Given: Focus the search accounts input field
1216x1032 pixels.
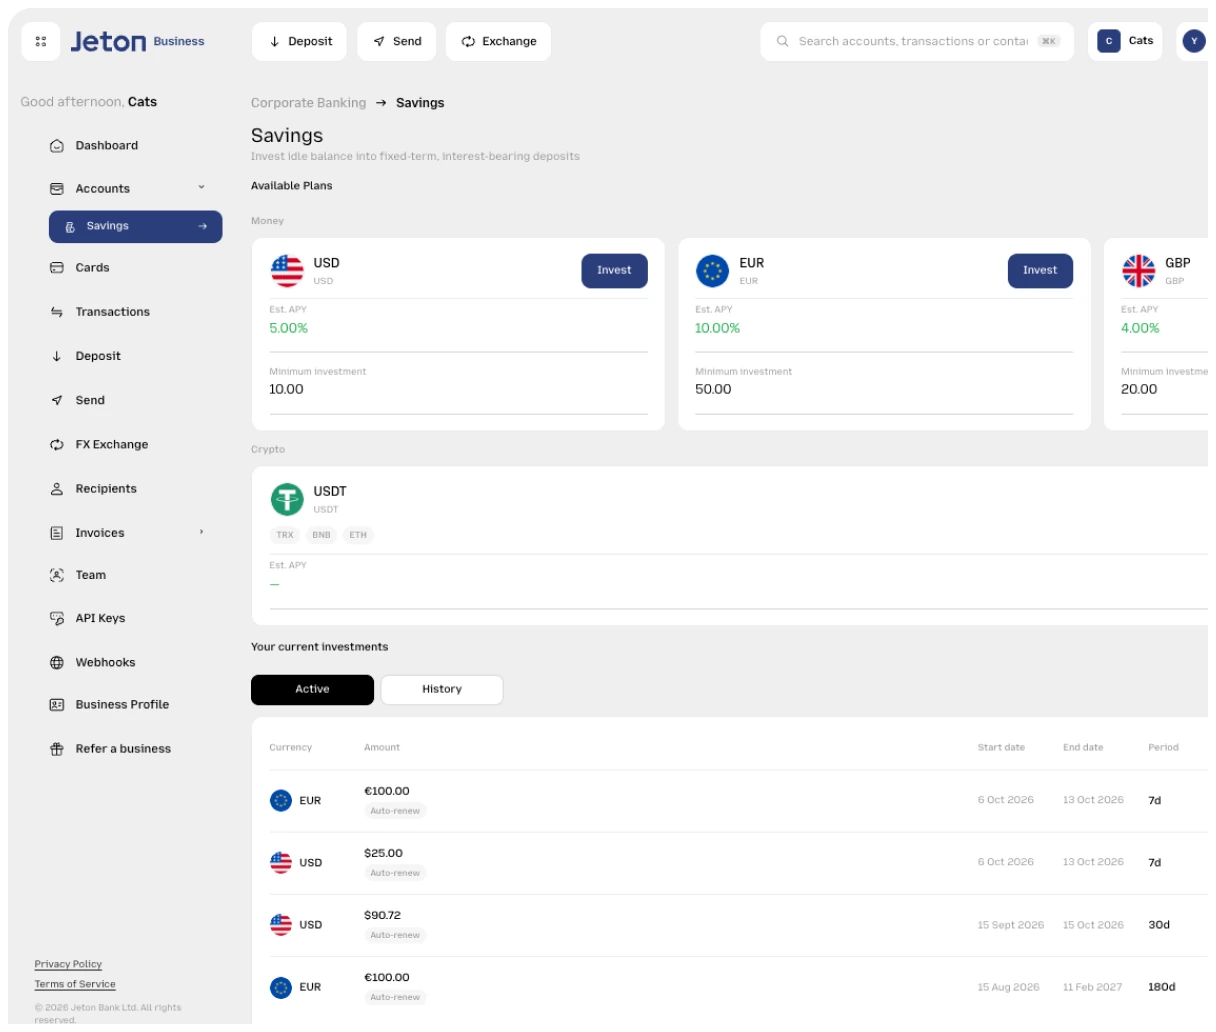Looking at the screenshot, I should (x=917, y=41).
